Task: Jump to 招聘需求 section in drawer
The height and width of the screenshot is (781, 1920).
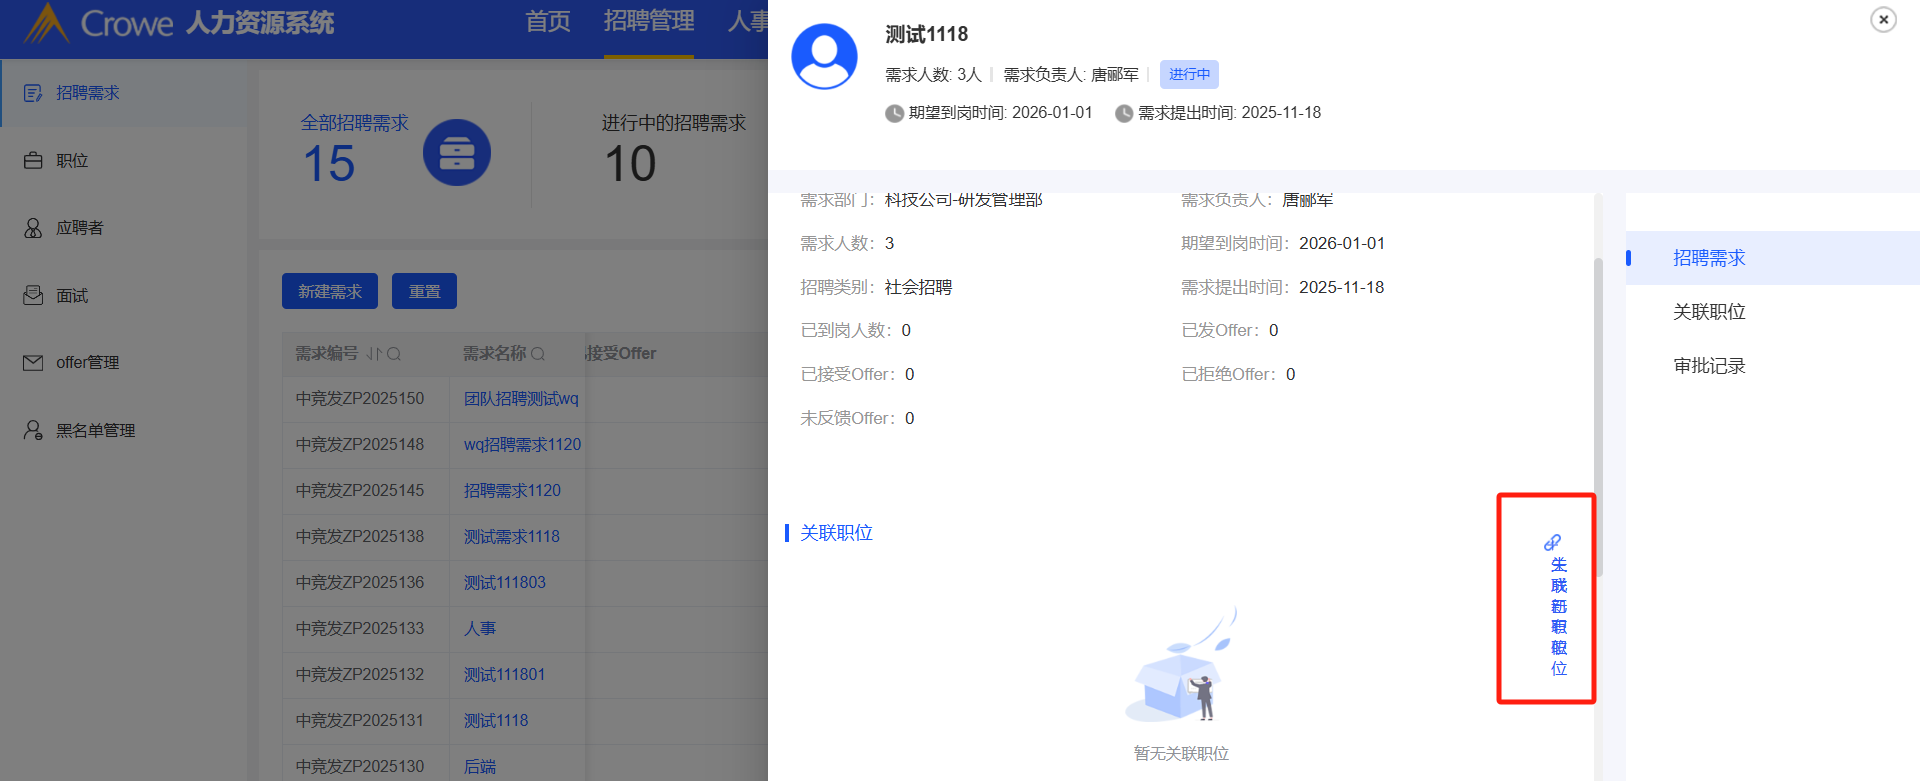Action: [x=1773, y=258]
